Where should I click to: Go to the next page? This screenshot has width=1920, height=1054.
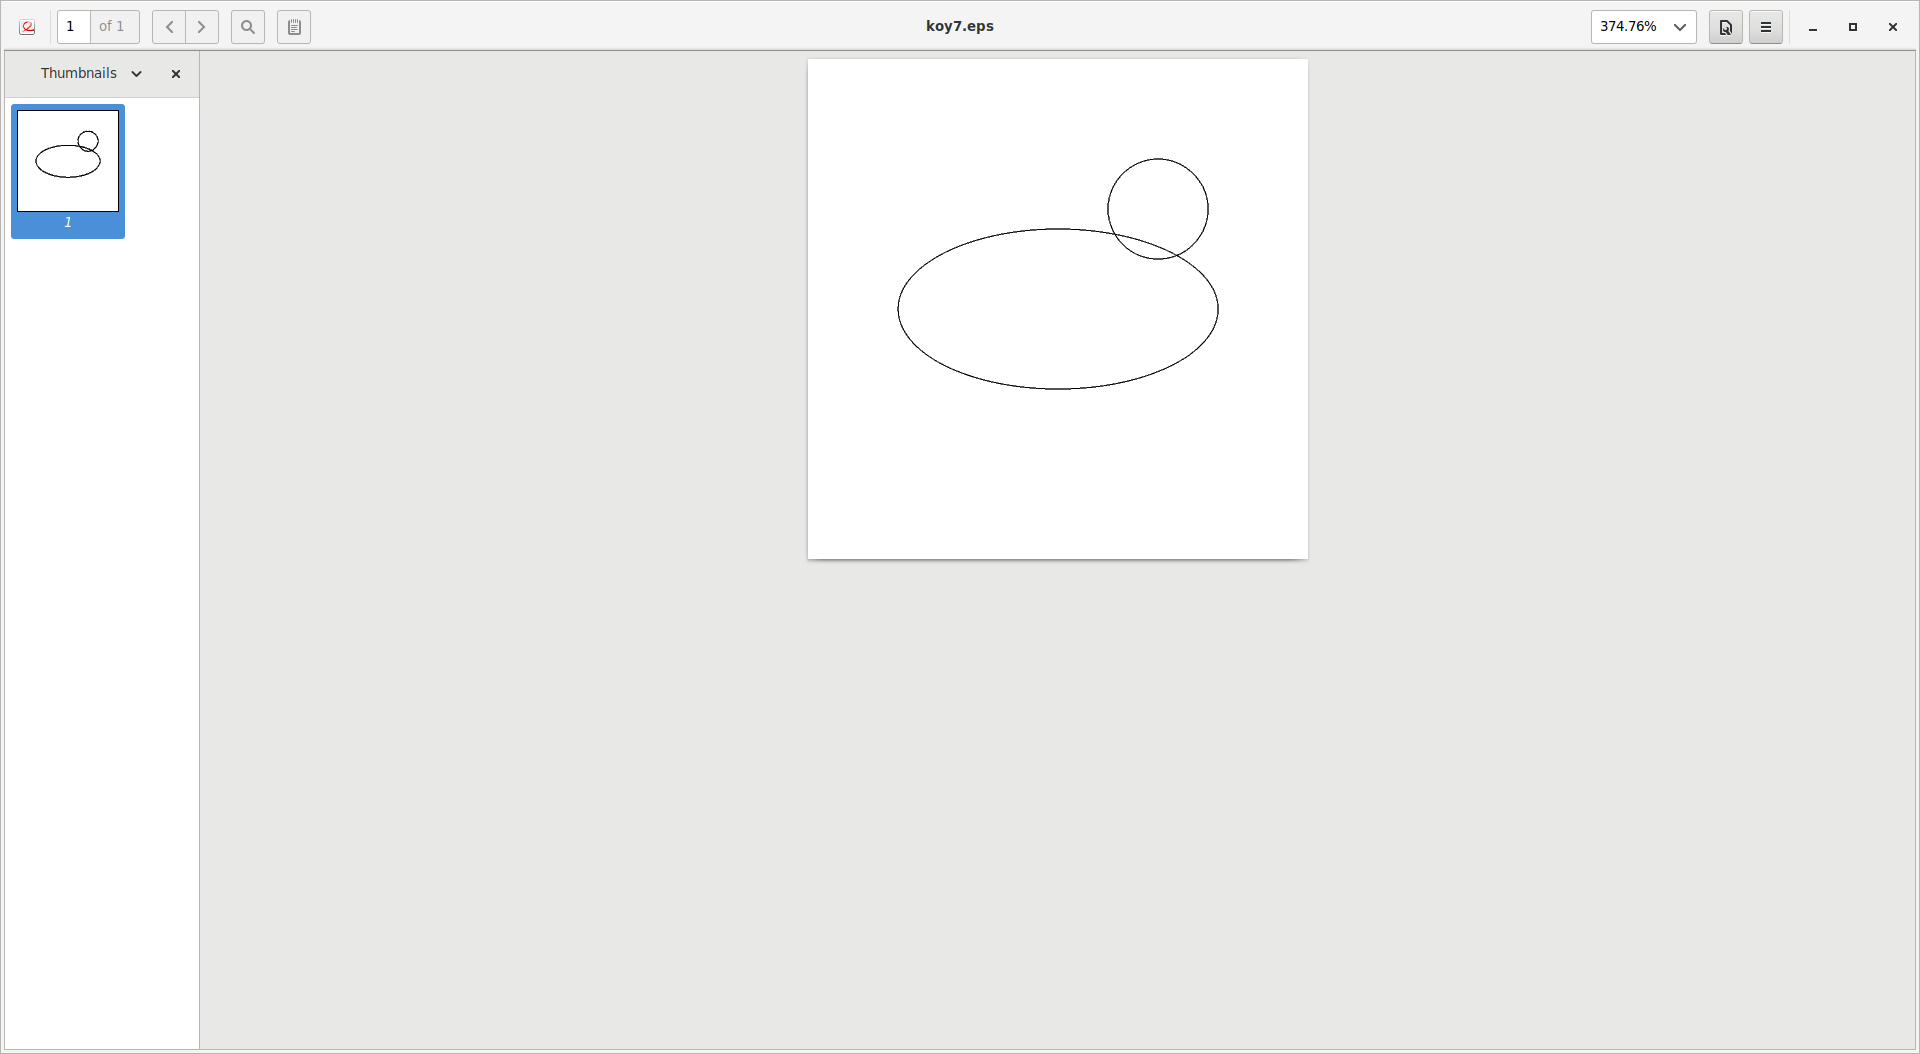[x=202, y=27]
